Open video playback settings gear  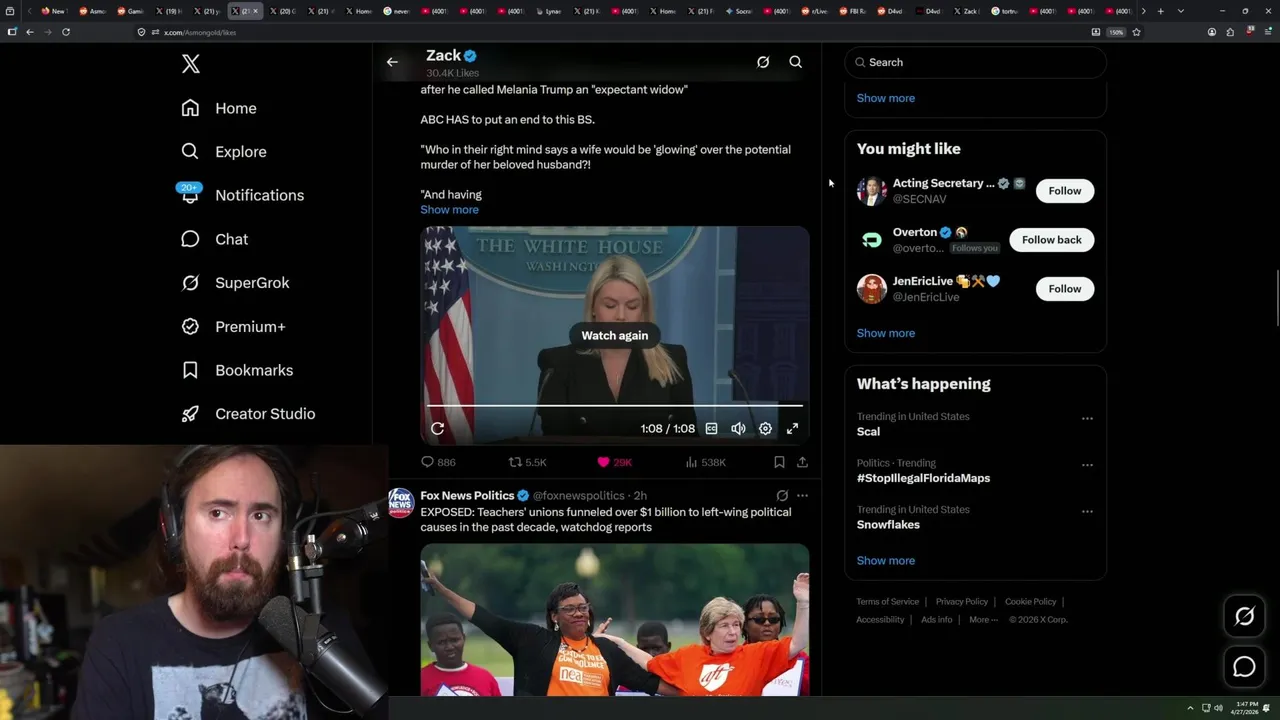[x=765, y=428]
